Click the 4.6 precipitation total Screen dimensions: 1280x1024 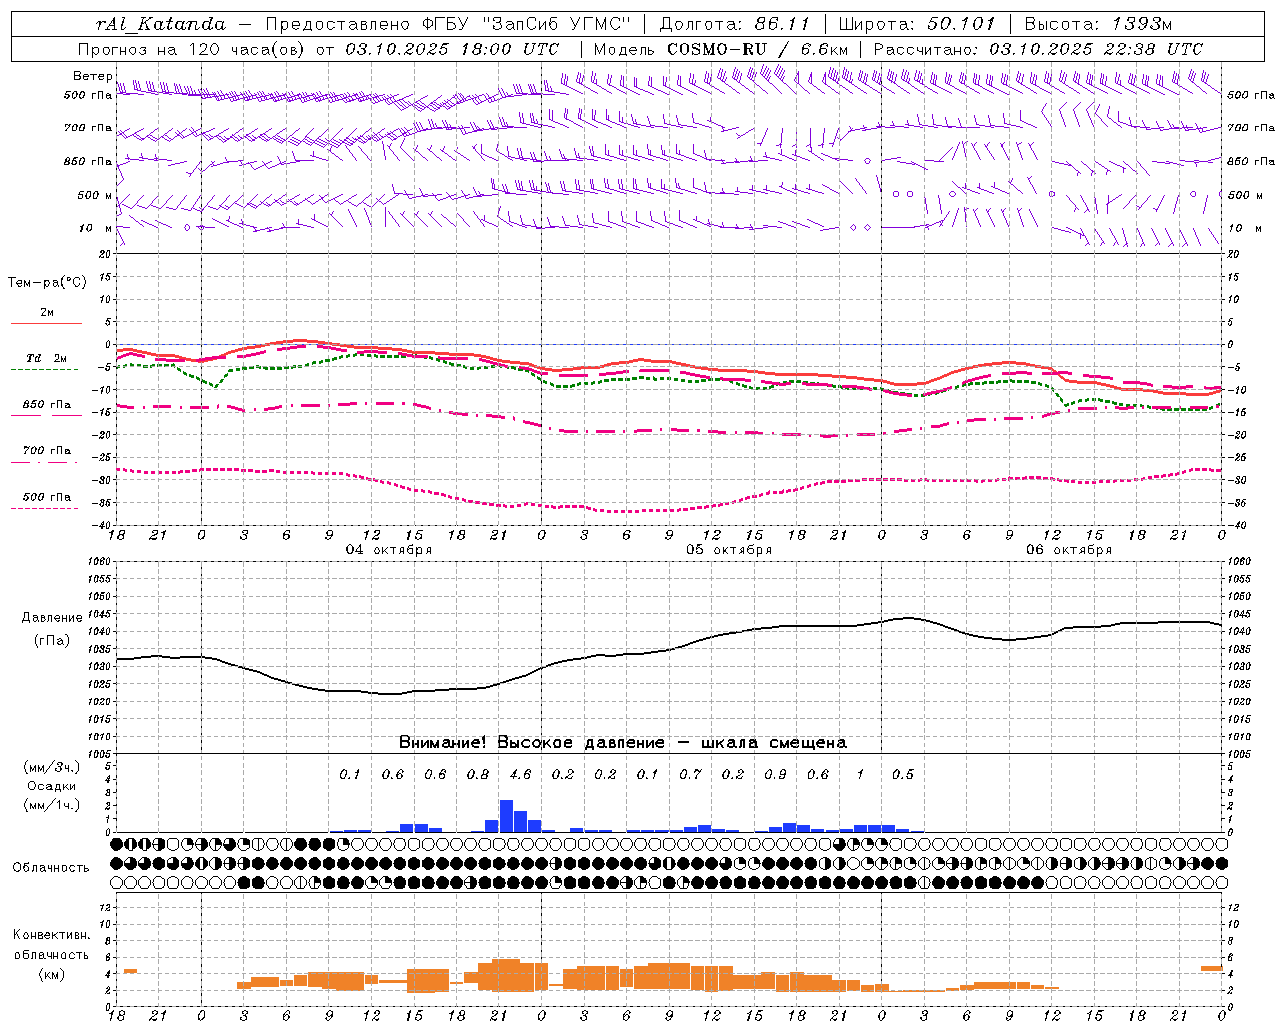520,775
